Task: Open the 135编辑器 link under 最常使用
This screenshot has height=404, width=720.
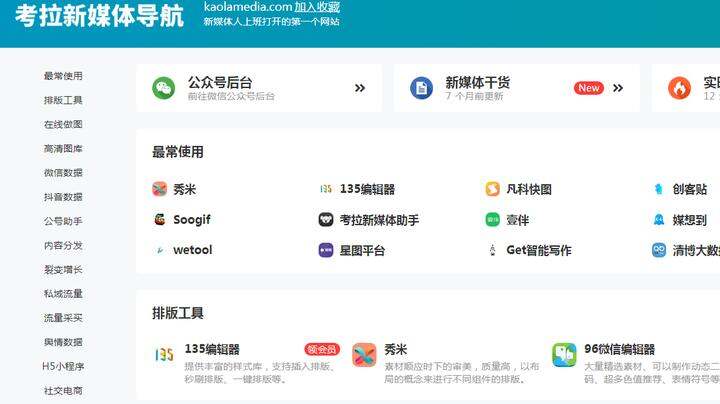Action: tap(367, 189)
